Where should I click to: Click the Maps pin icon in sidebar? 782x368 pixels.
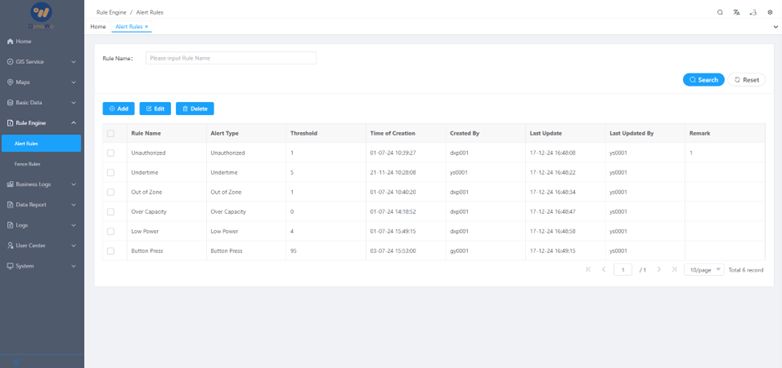tap(10, 82)
